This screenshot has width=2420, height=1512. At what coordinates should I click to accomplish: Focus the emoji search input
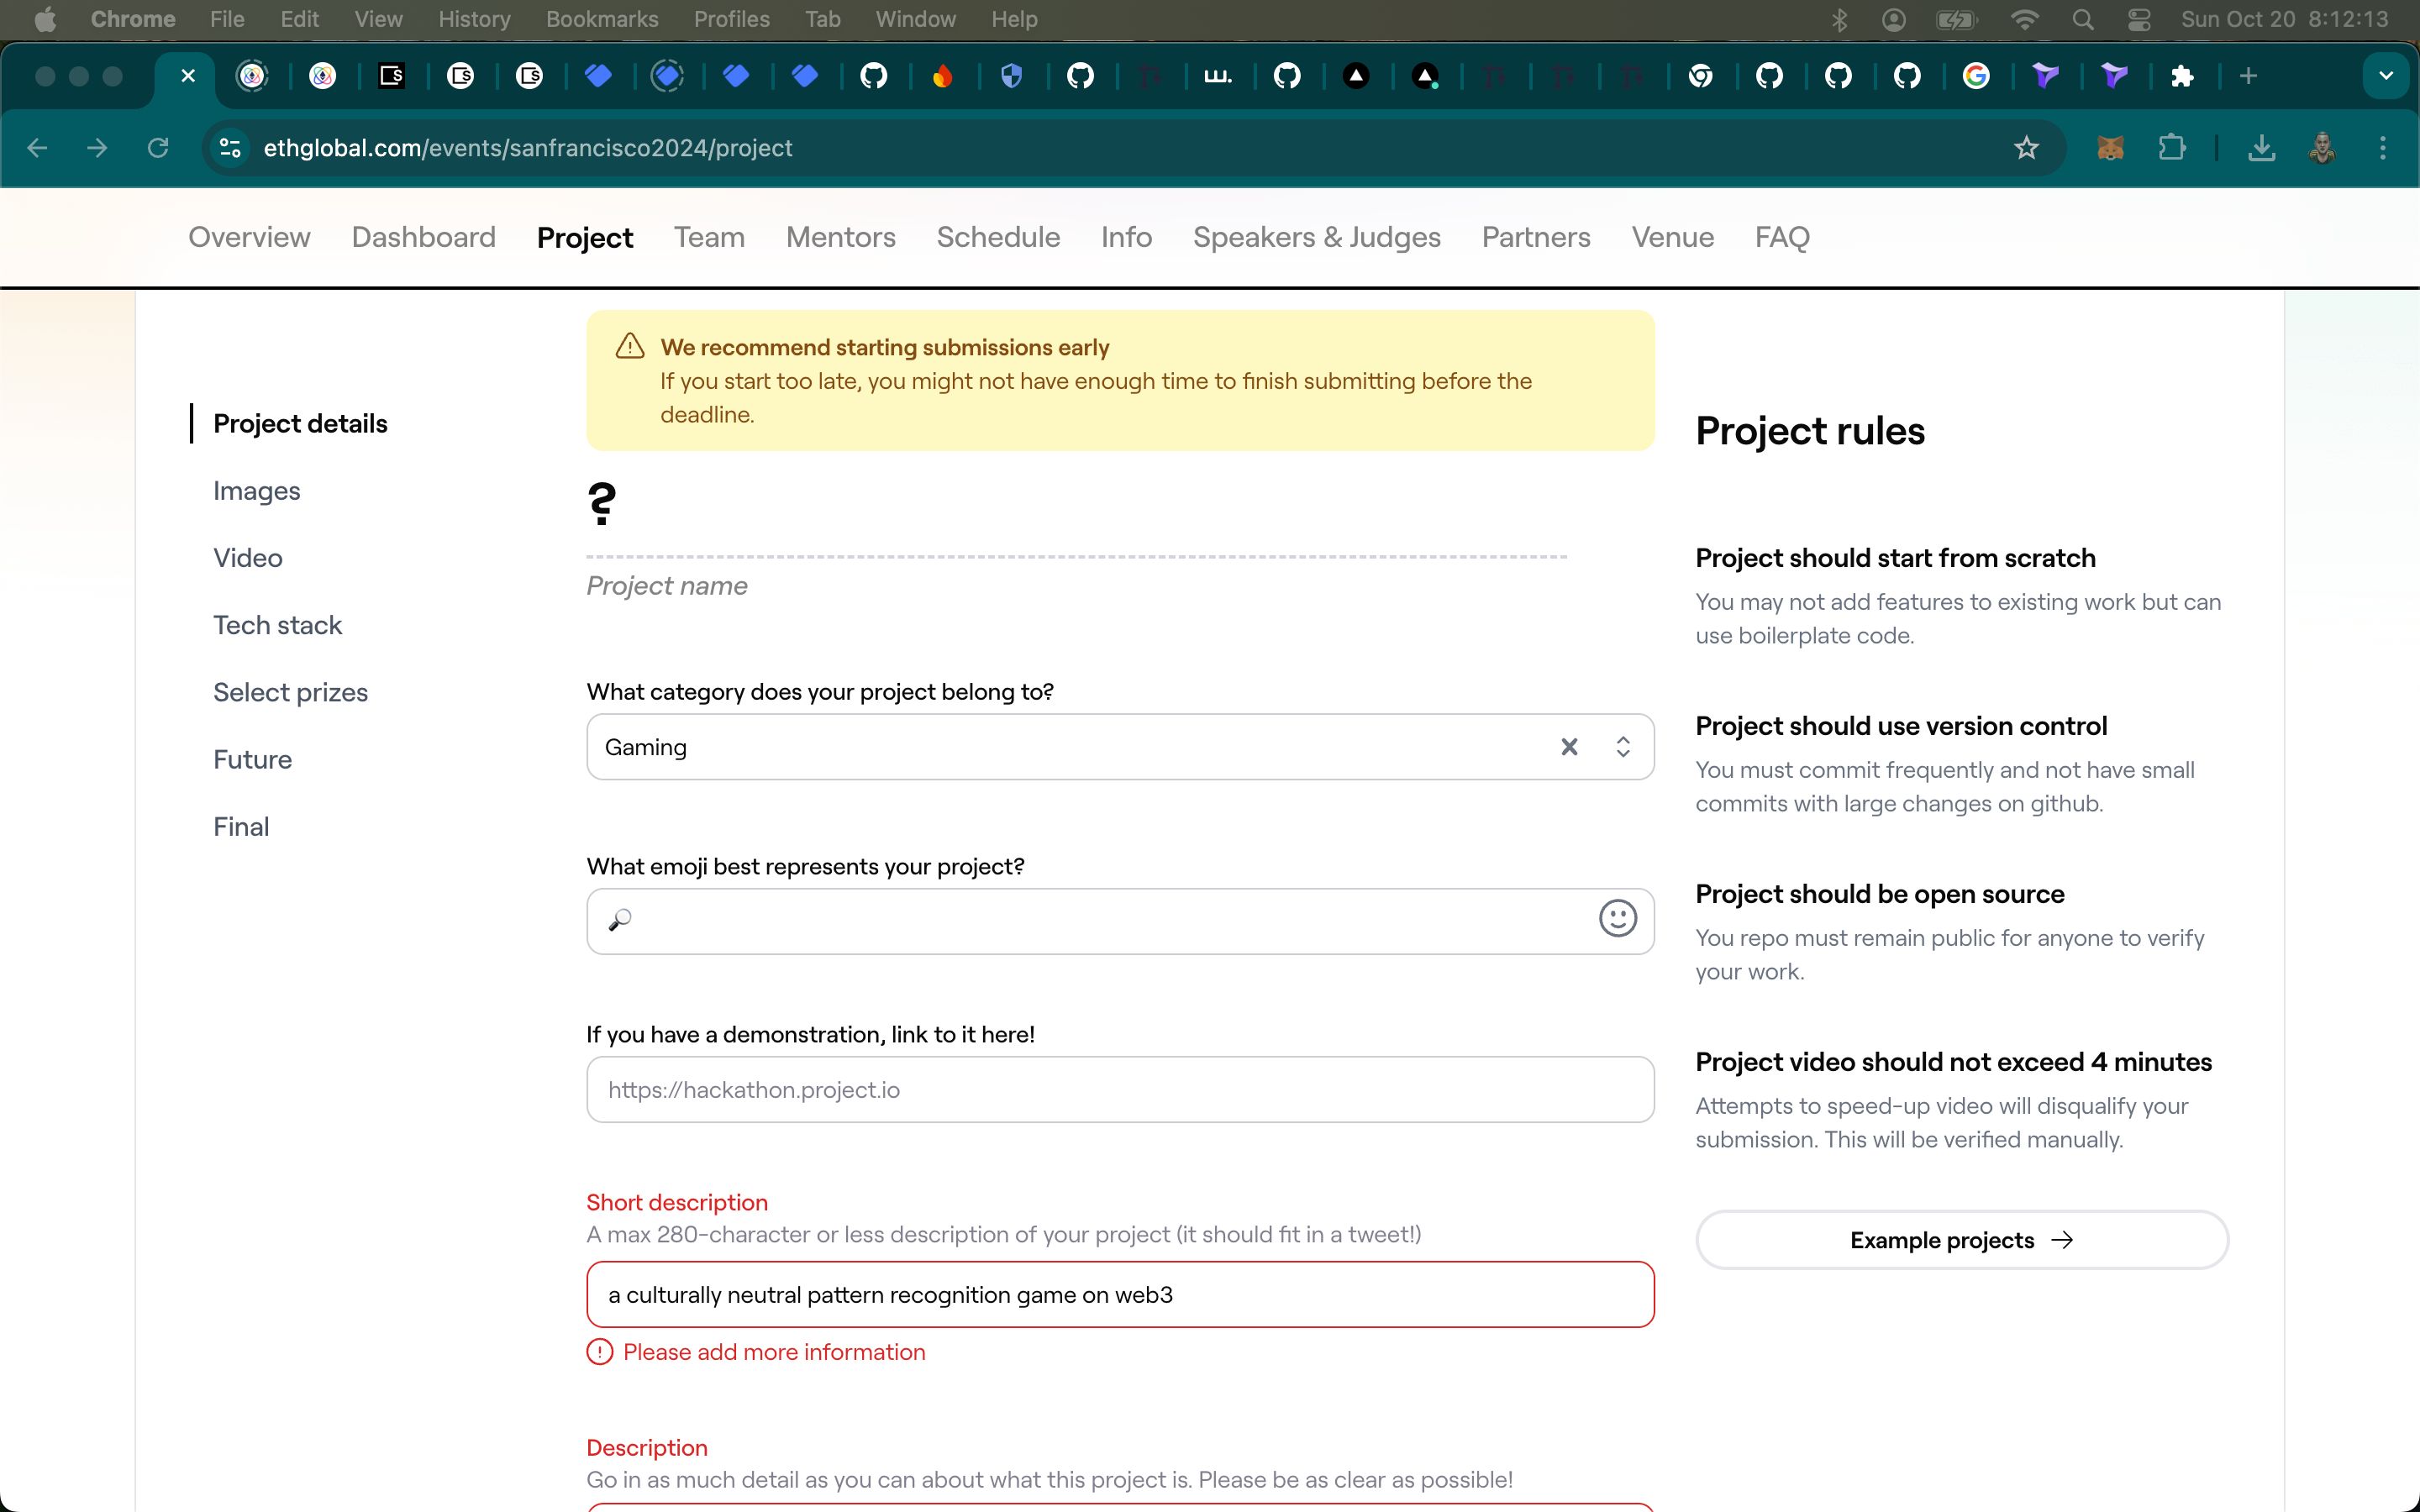(1120, 921)
